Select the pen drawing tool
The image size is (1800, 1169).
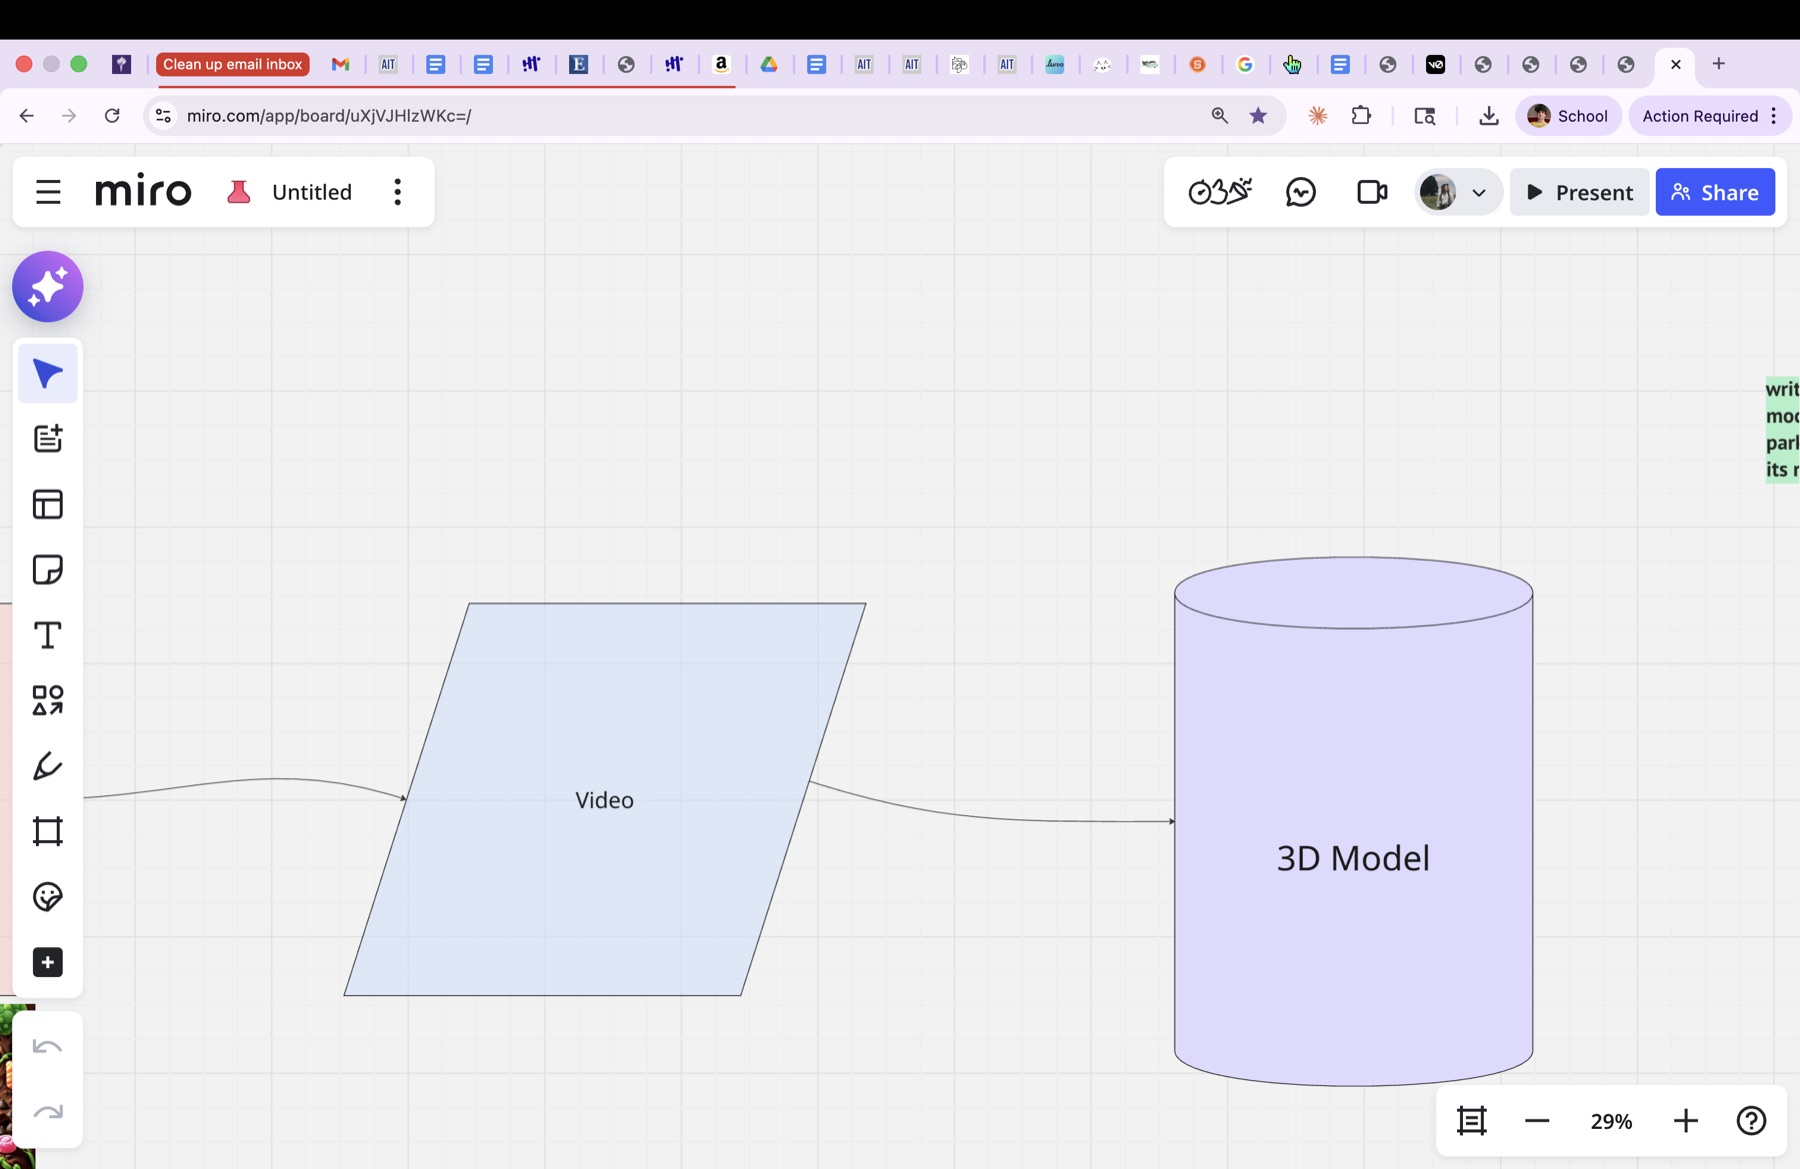47,766
